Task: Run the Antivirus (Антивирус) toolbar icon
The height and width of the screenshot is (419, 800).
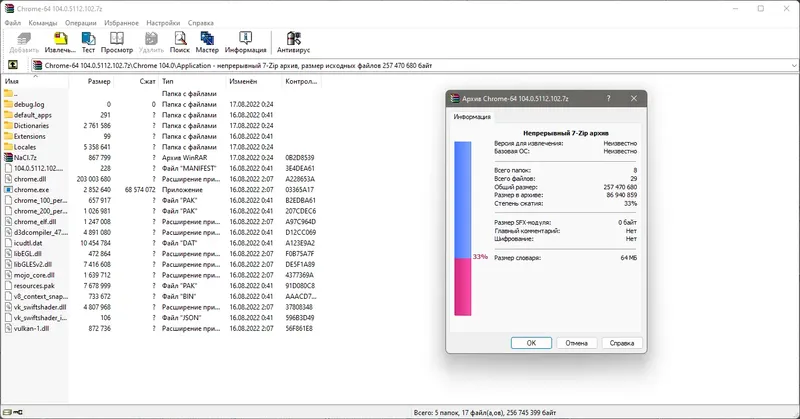Action: [293, 39]
